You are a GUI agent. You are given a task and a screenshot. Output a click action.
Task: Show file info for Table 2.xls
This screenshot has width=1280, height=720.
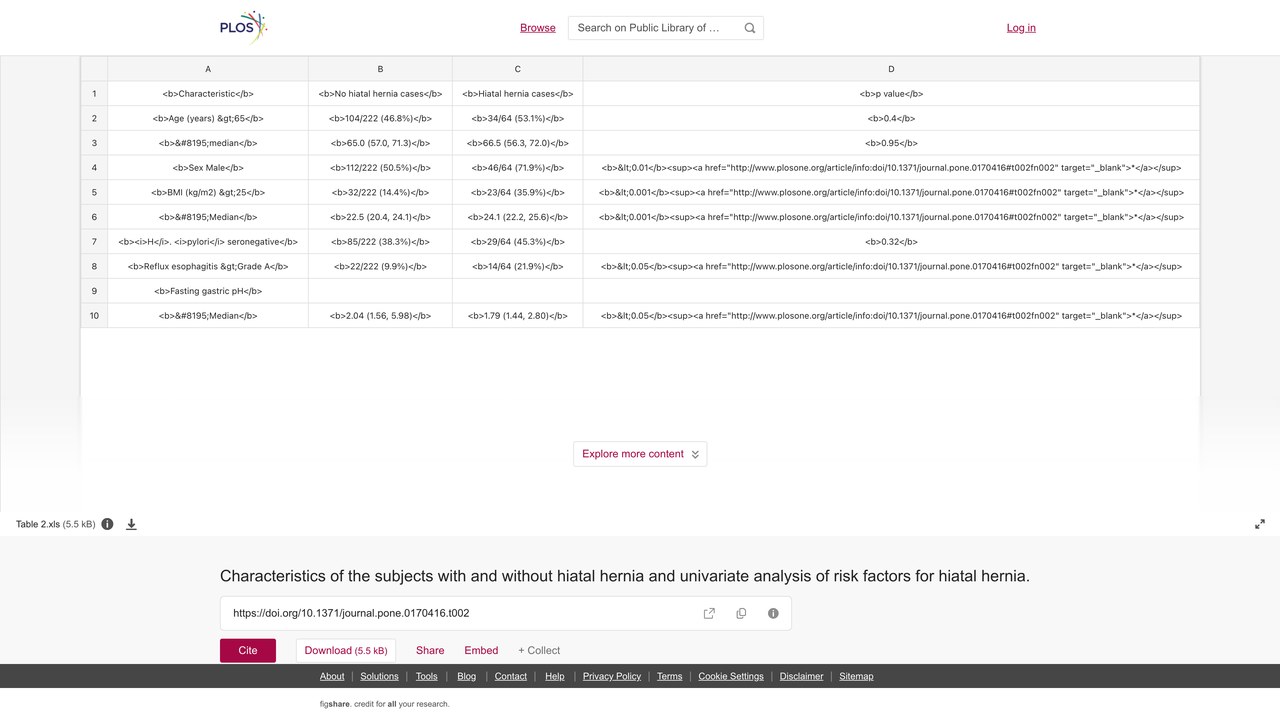pos(107,524)
